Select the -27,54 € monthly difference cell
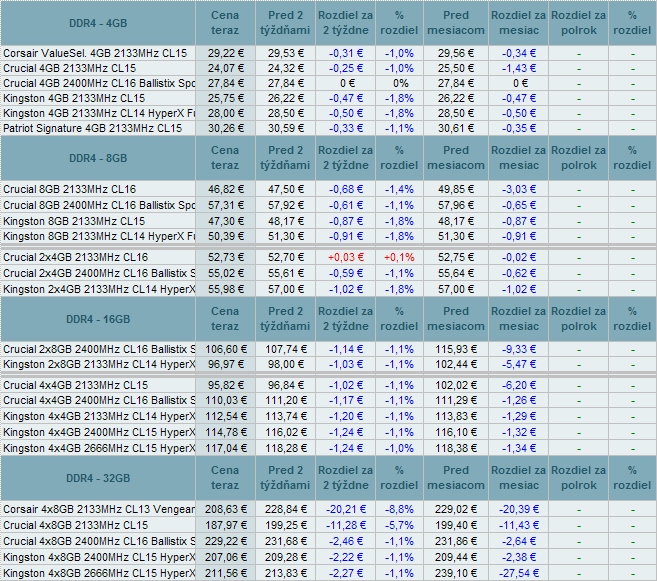The image size is (657, 581). click(519, 573)
